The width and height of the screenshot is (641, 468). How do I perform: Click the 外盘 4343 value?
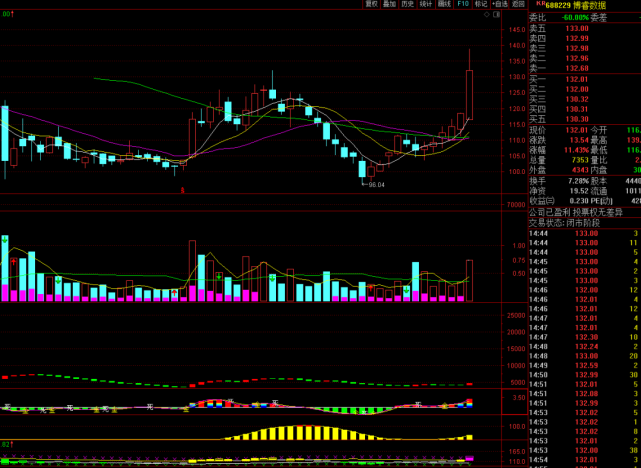(580, 170)
